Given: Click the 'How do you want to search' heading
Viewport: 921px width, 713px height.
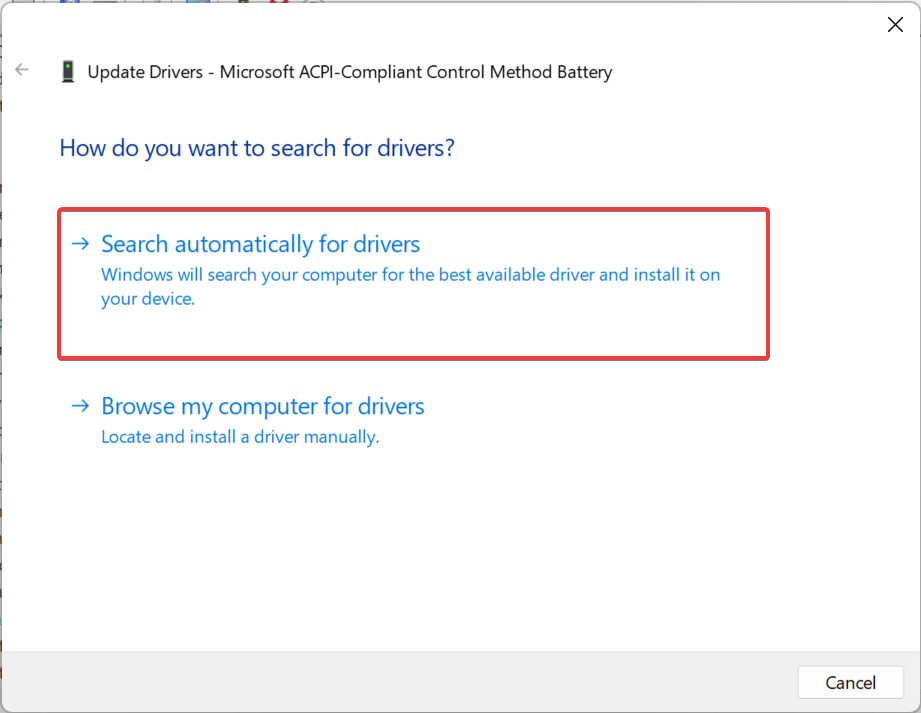Looking at the screenshot, I should (257, 148).
